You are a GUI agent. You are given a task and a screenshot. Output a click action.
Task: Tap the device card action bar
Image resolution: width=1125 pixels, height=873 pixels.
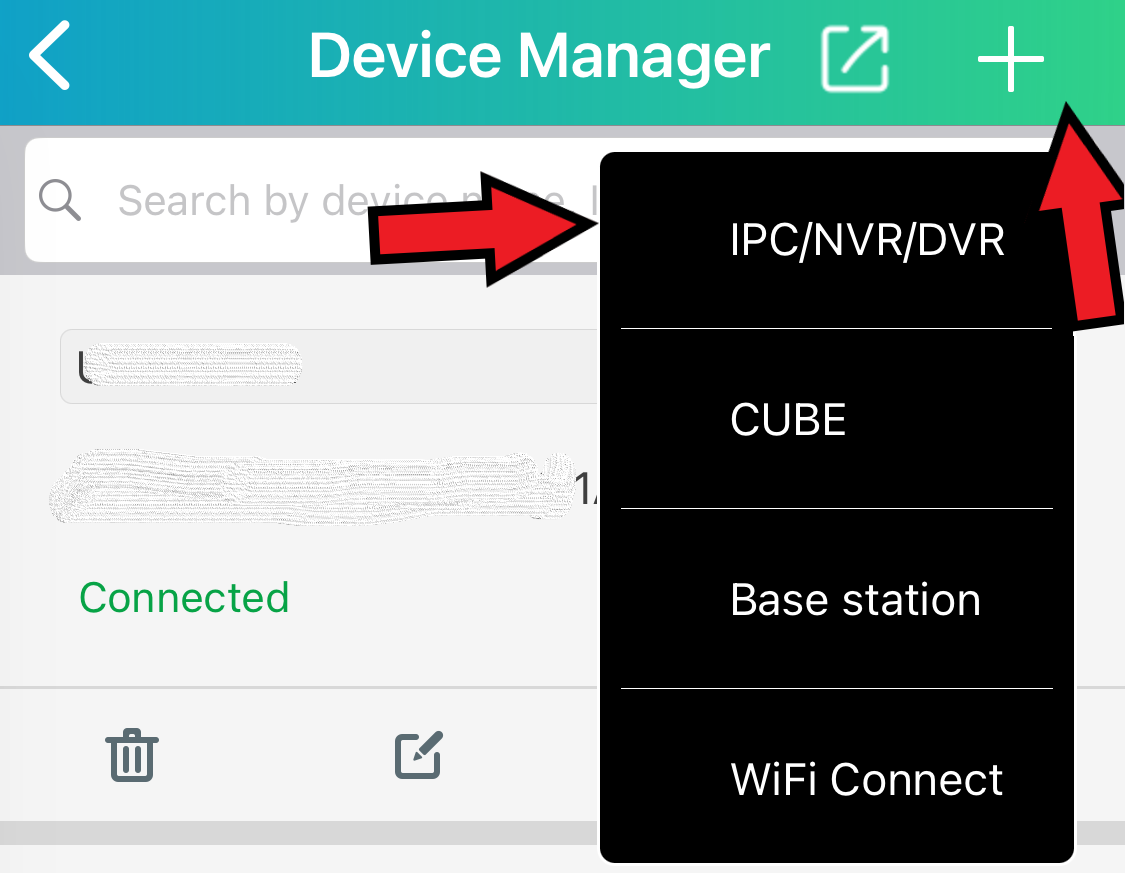click(x=298, y=755)
